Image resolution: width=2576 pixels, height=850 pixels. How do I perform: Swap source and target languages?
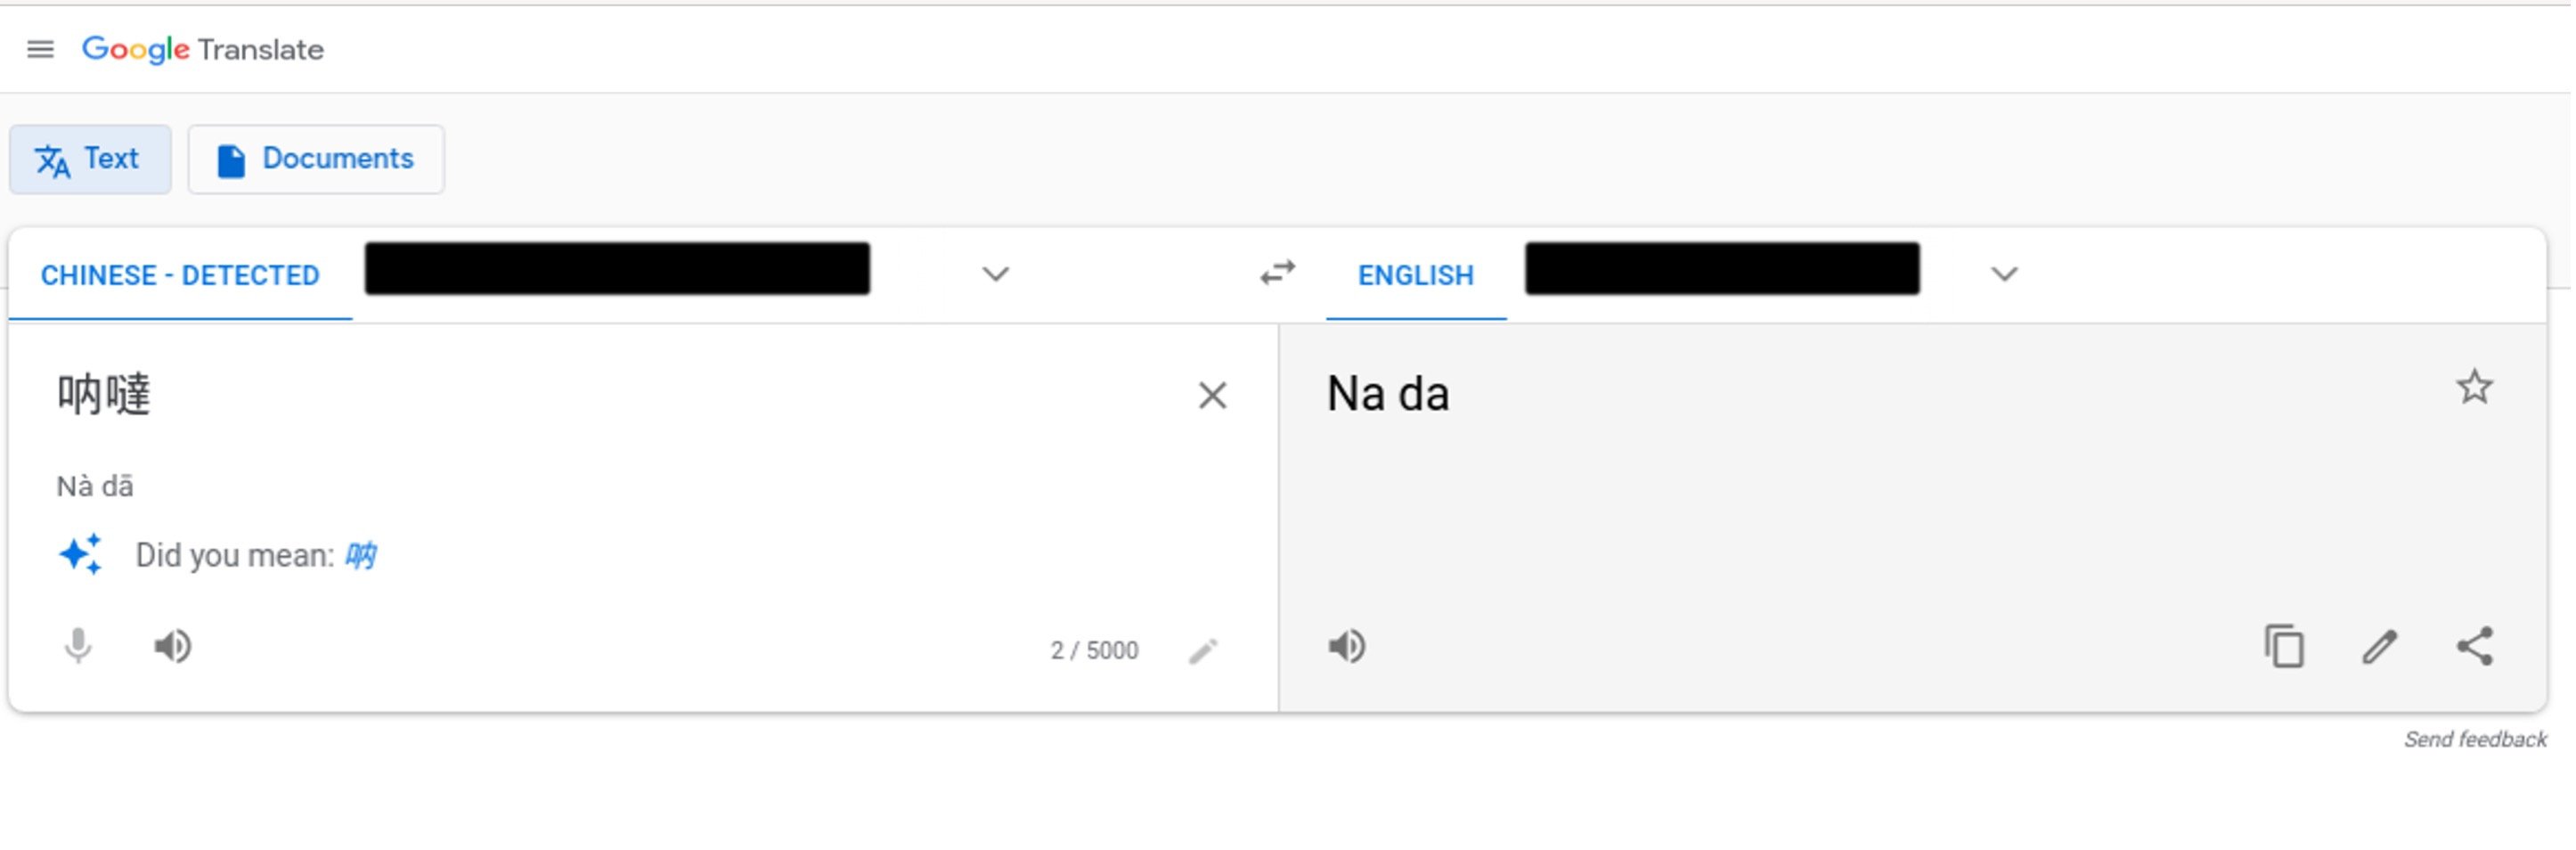[x=1278, y=273]
